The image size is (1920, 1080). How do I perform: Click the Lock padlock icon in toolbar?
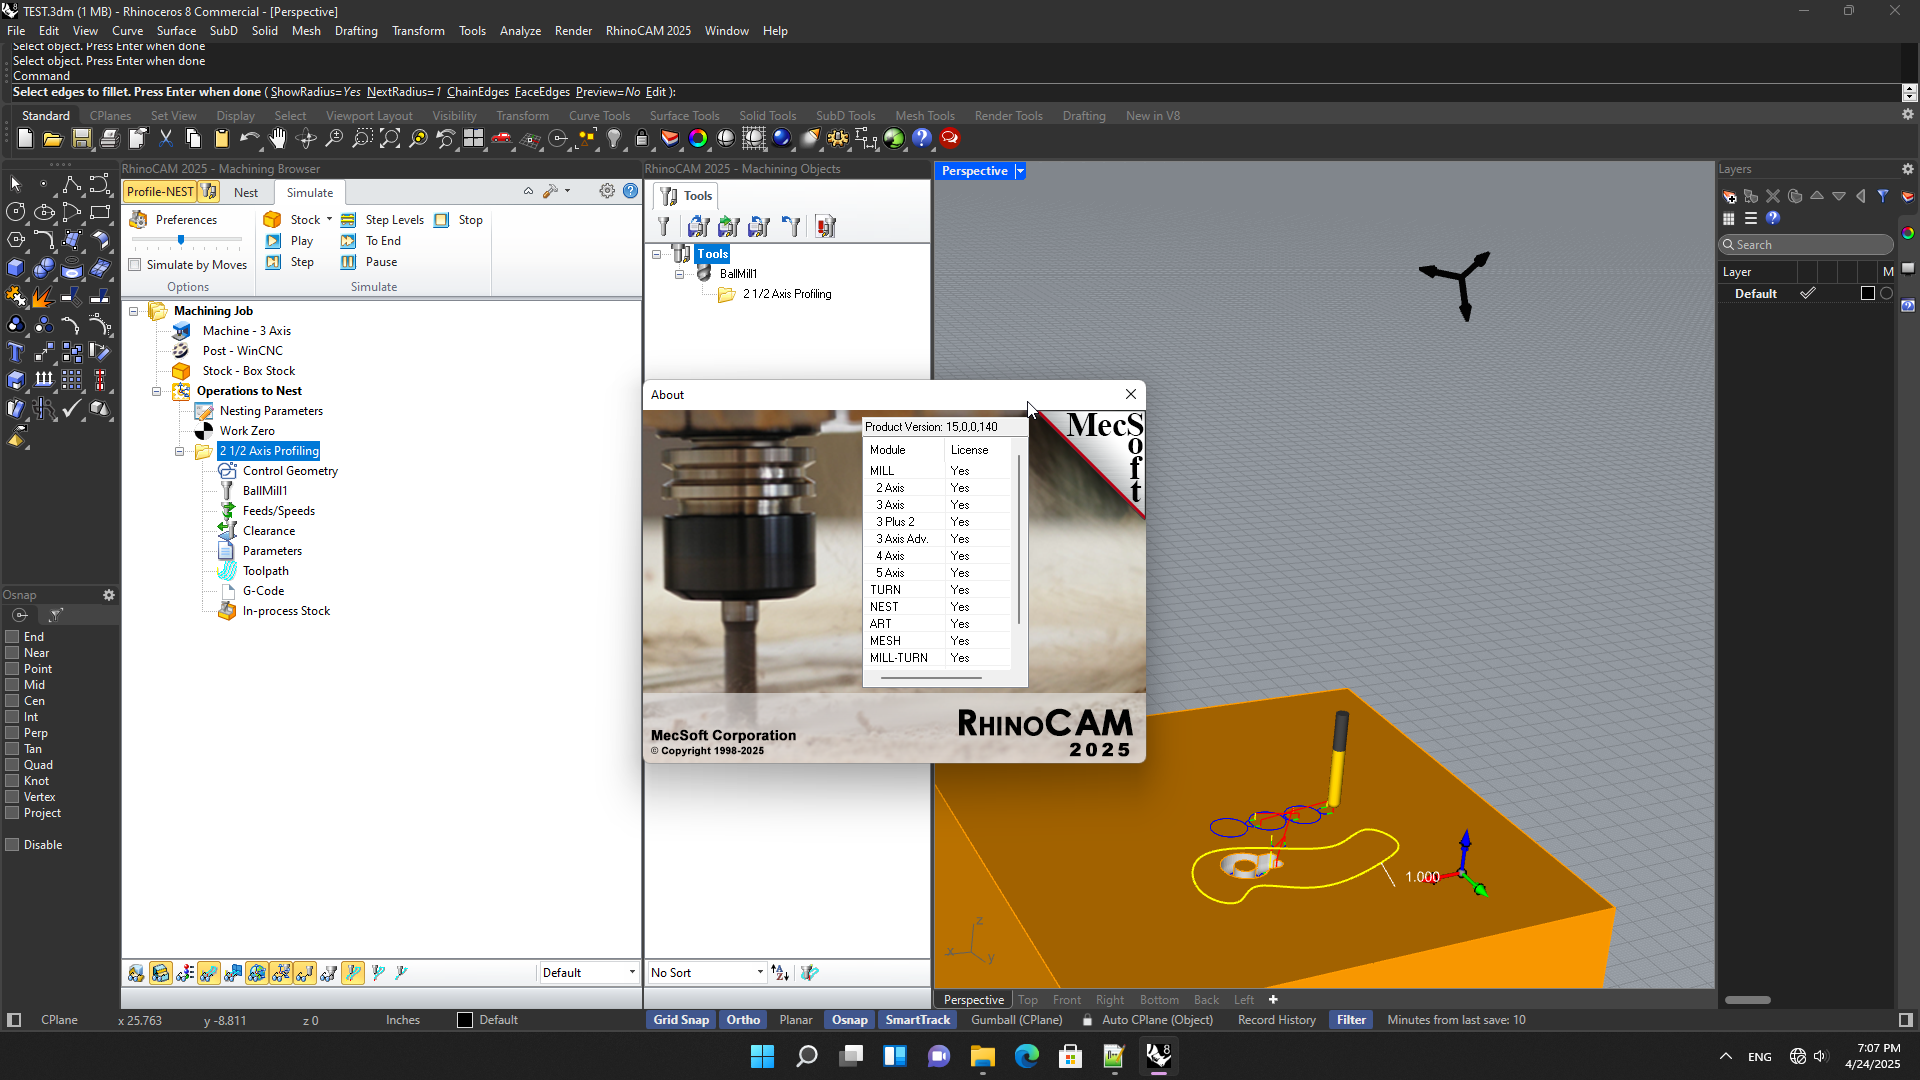(642, 139)
